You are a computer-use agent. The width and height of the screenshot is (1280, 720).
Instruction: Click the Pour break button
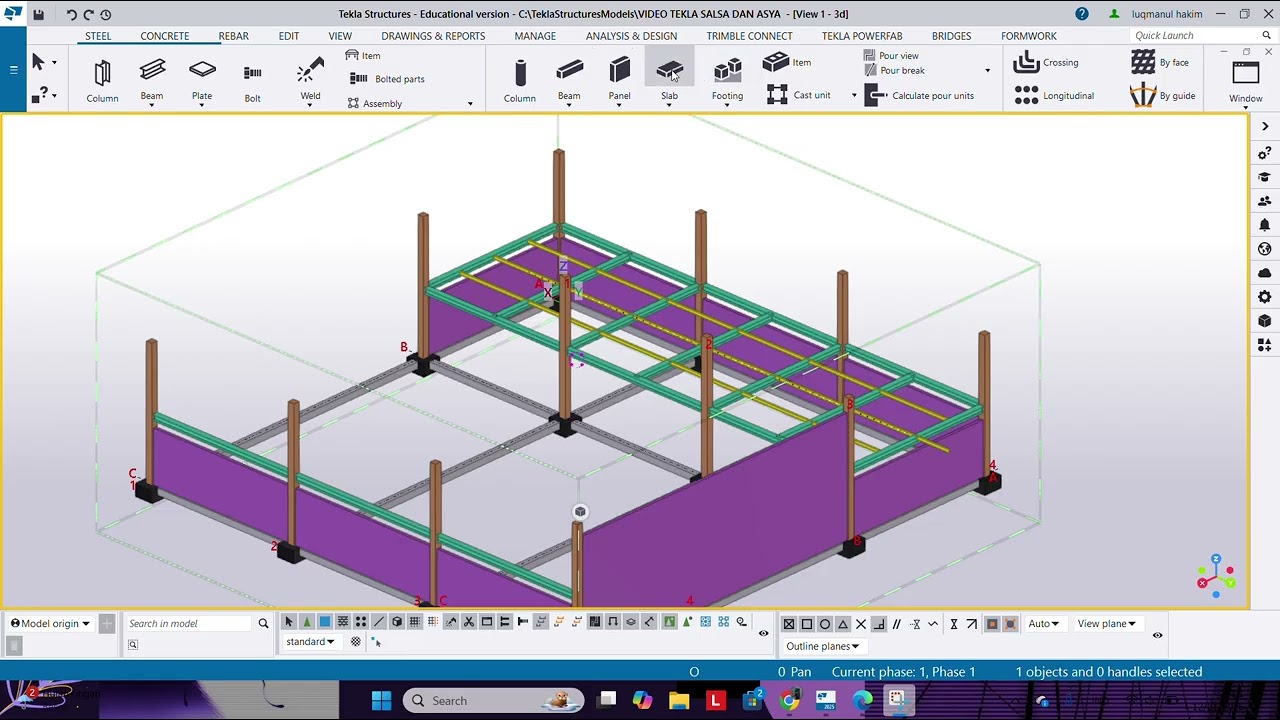pos(894,70)
